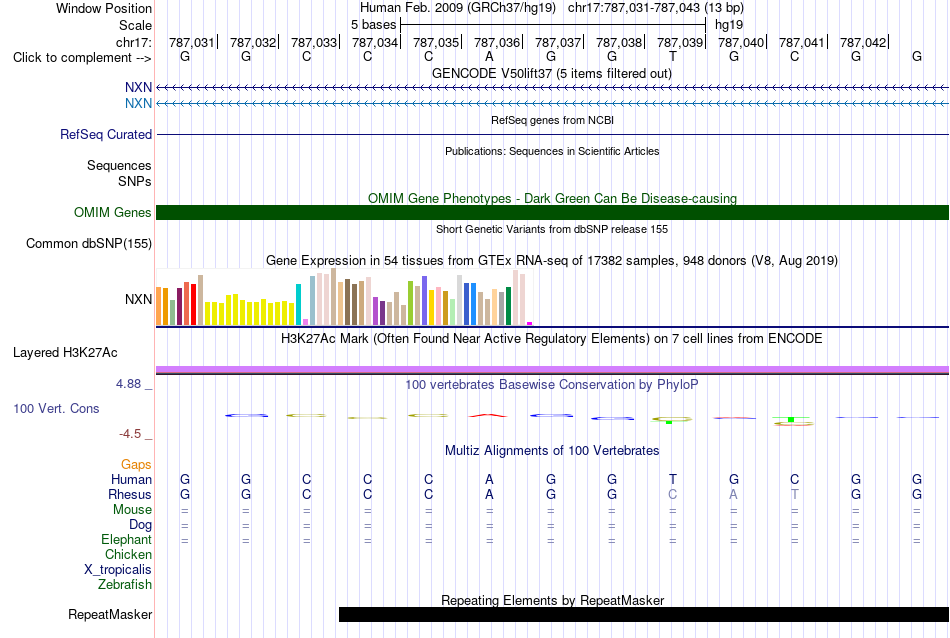Click the Sequences track label
Screen dimensions: 950x638
click(119, 165)
